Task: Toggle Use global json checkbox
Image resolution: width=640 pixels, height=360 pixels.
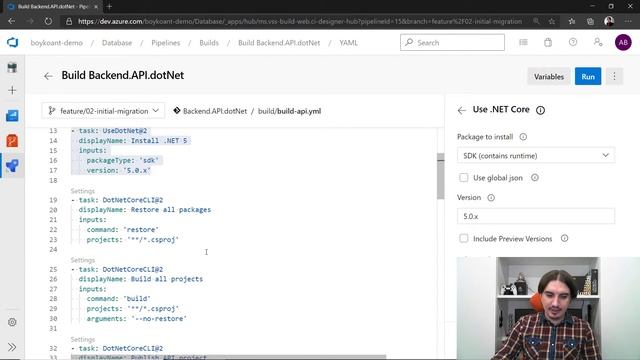Action: click(464, 178)
